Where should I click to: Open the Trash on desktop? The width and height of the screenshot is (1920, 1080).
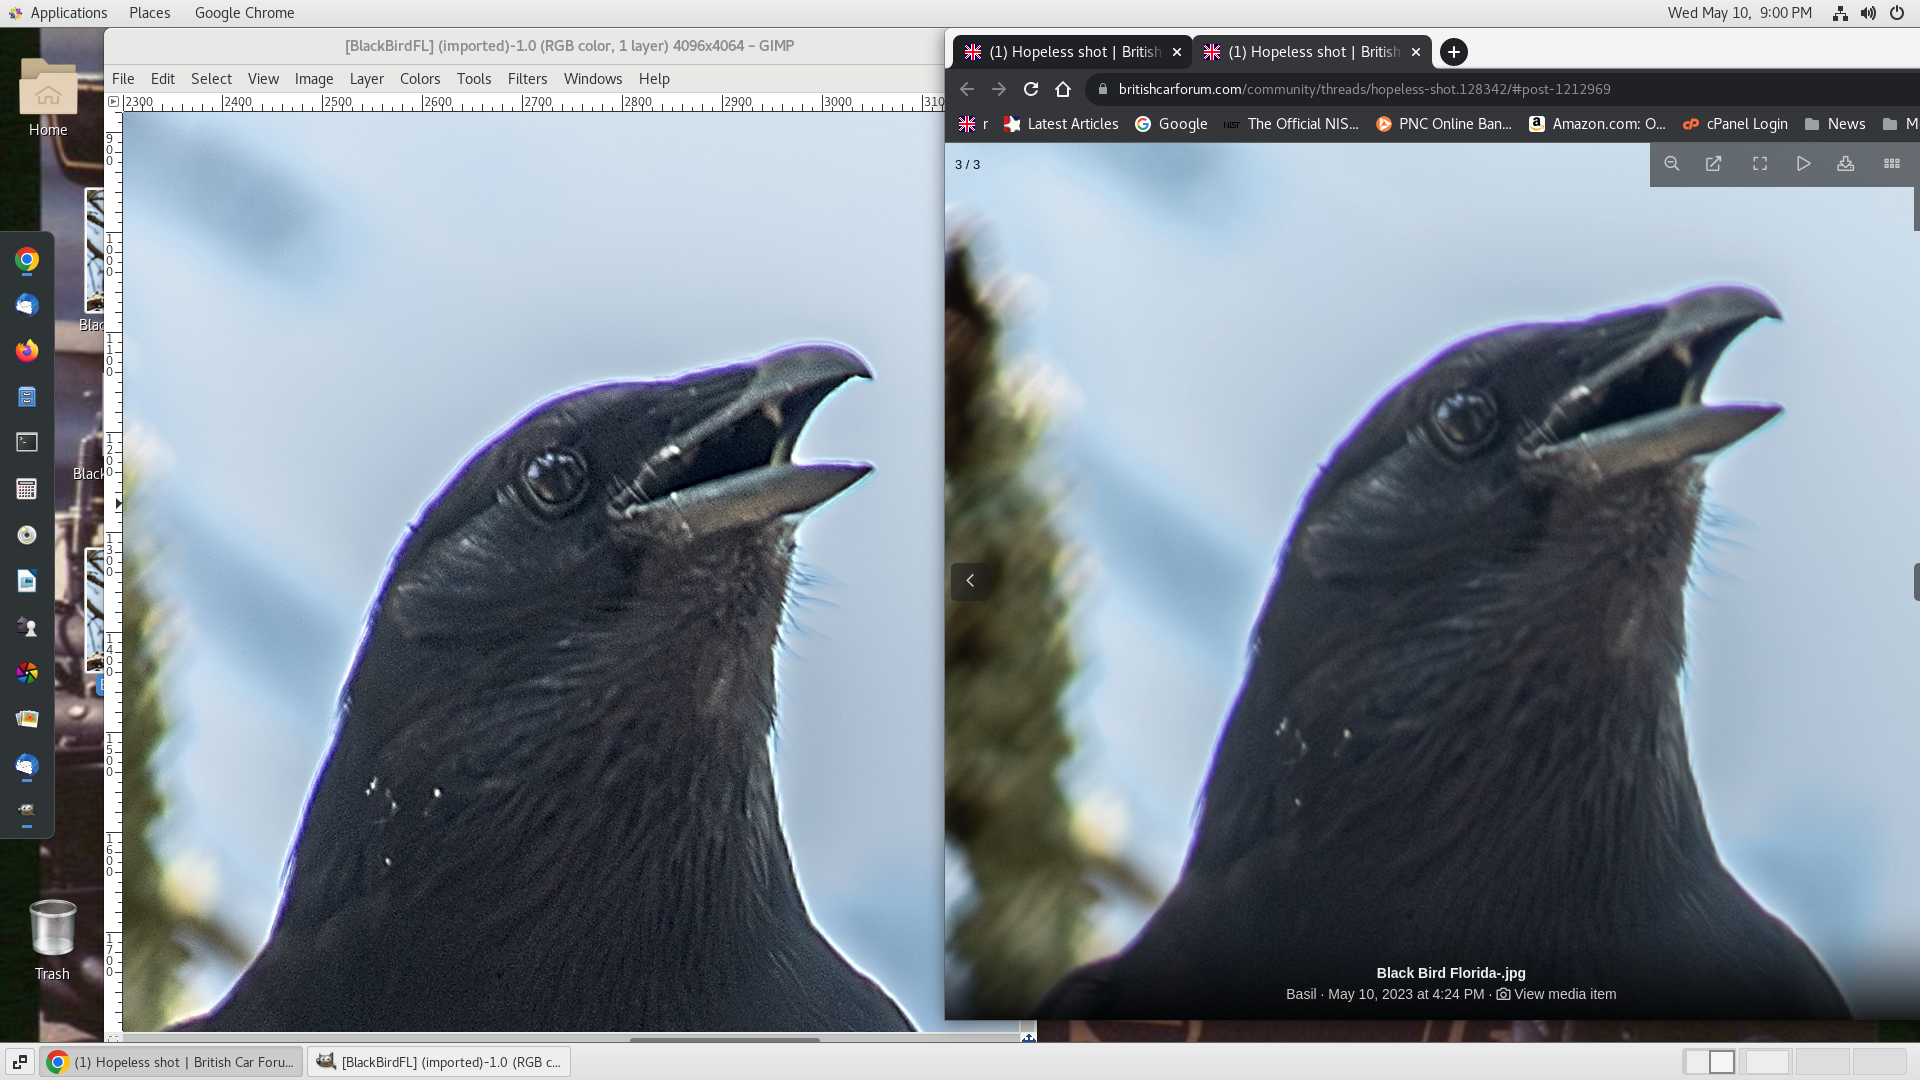click(x=52, y=940)
